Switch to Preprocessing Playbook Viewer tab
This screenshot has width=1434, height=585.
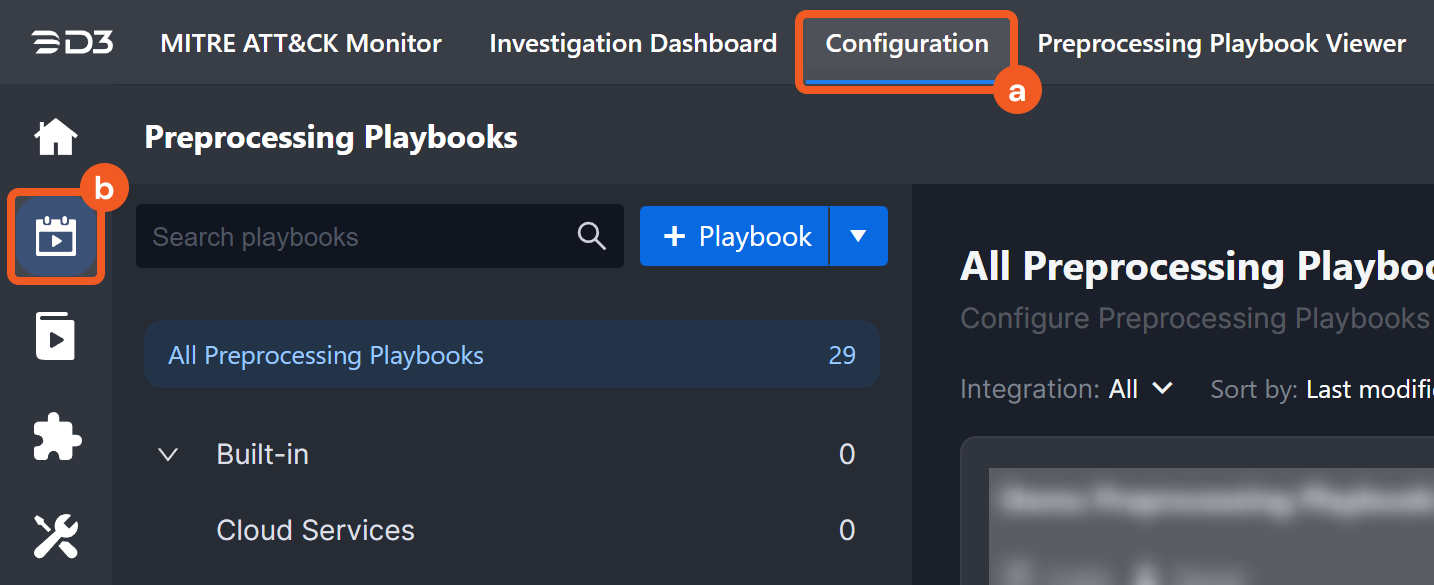click(1221, 44)
